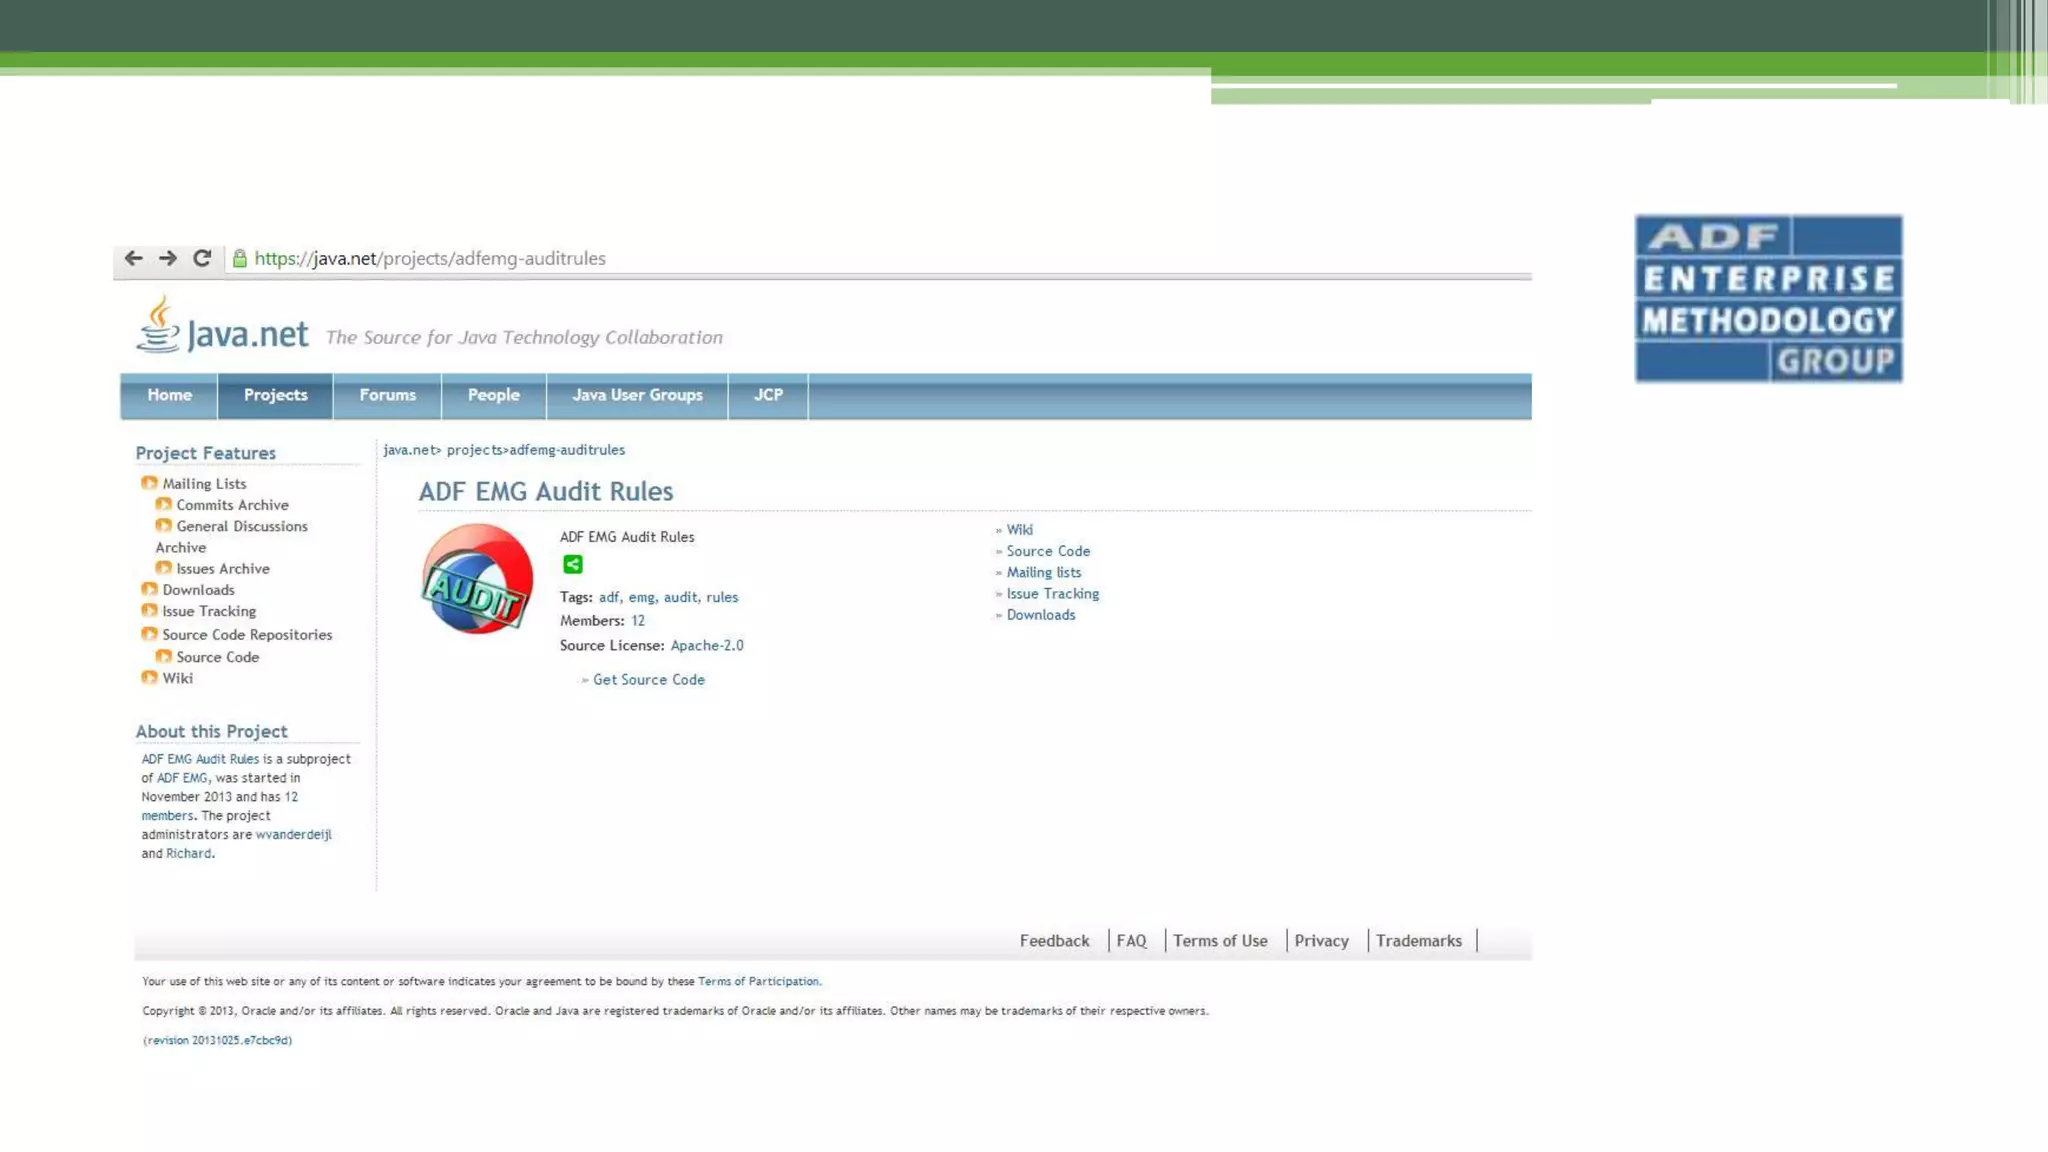Click orange arrow icon beside Mailing Lists
The height and width of the screenshot is (1152, 2048).
coord(149,483)
